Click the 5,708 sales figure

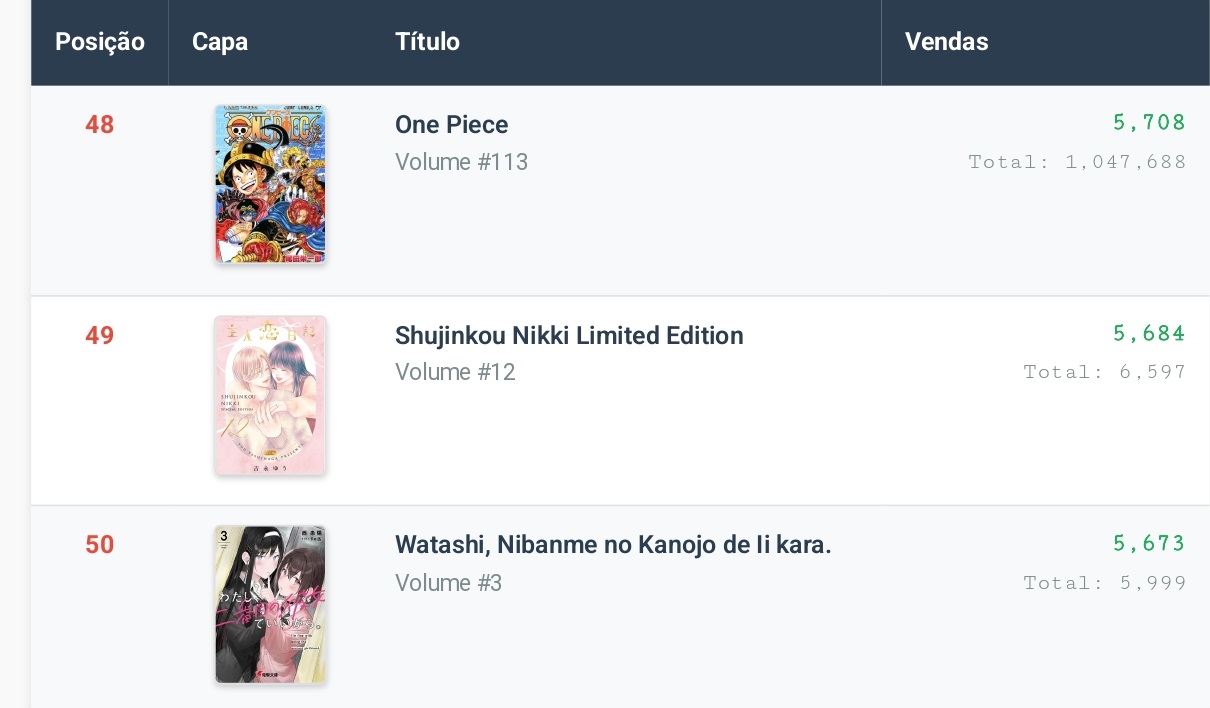(1148, 123)
